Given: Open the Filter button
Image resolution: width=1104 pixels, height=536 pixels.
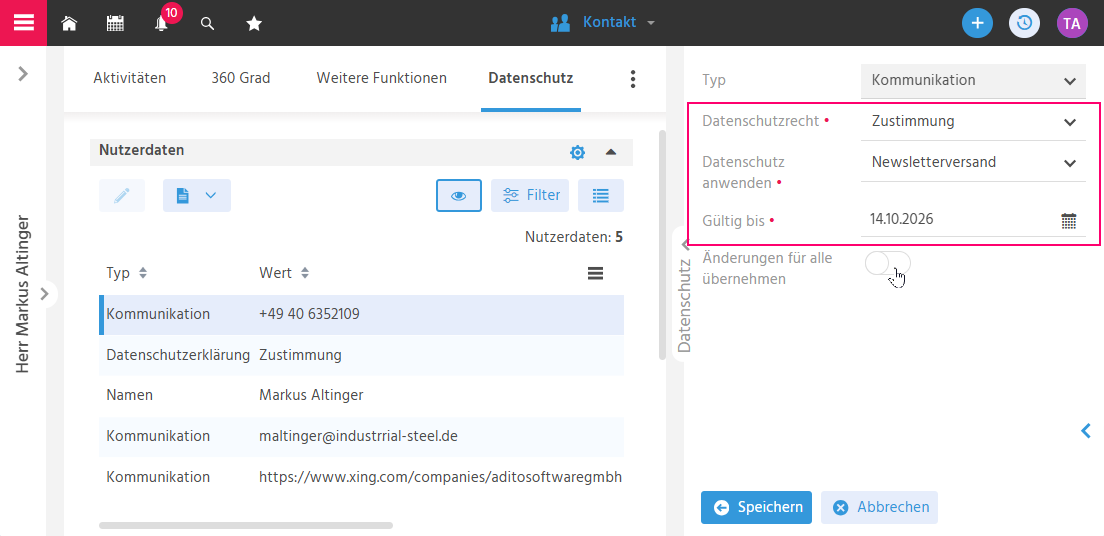Looking at the screenshot, I should pos(530,195).
